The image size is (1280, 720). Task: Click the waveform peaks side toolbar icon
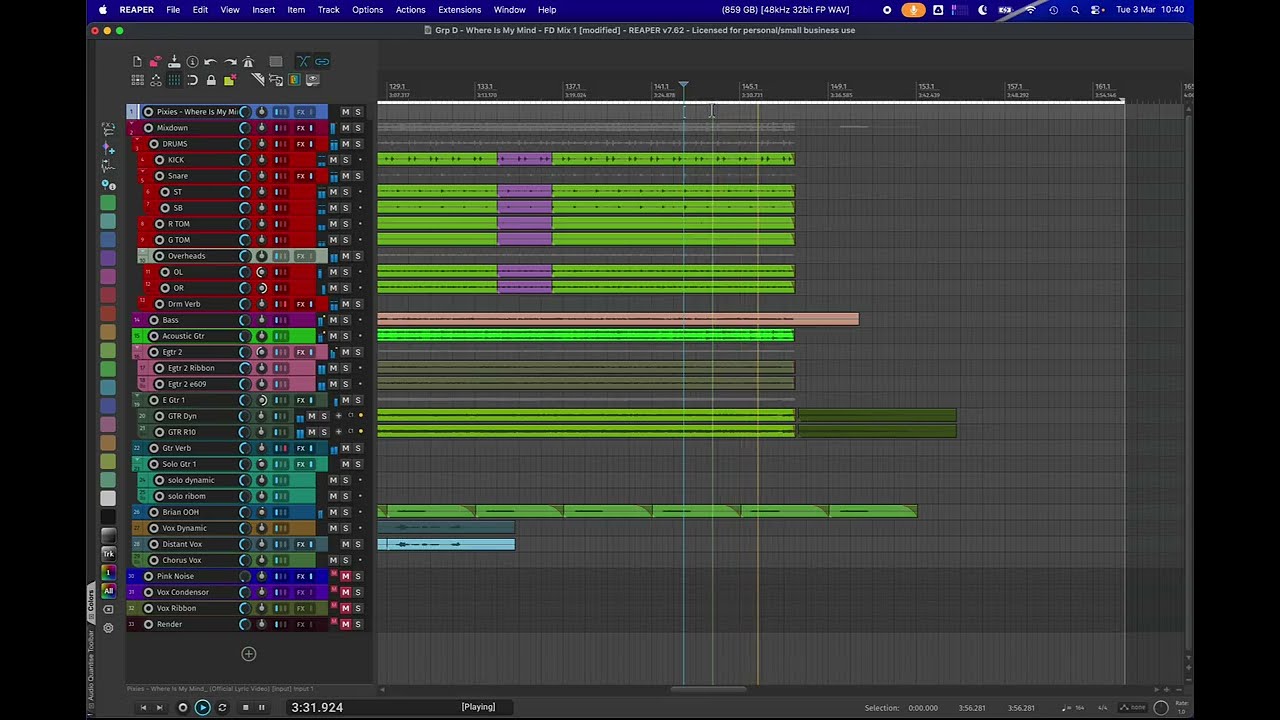click(108, 166)
